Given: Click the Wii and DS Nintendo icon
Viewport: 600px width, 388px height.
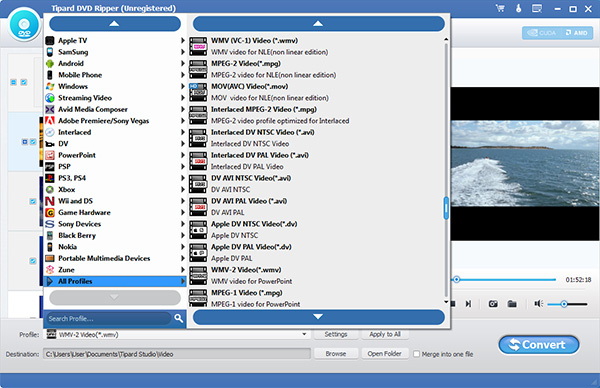Looking at the screenshot, I should point(50,201).
